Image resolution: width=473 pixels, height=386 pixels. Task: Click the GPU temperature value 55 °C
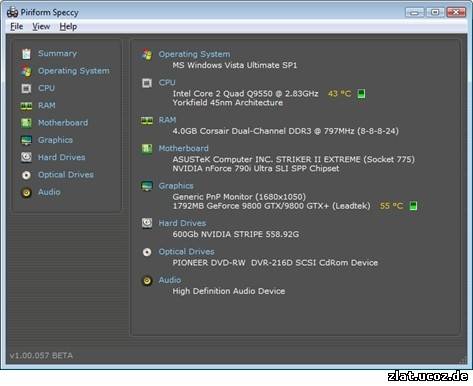392,206
